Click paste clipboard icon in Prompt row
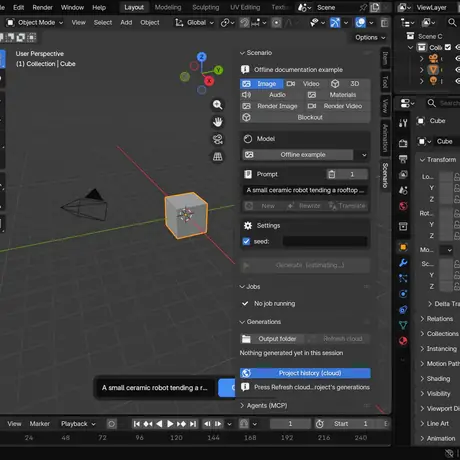The width and height of the screenshot is (460, 460). click(x=332, y=174)
